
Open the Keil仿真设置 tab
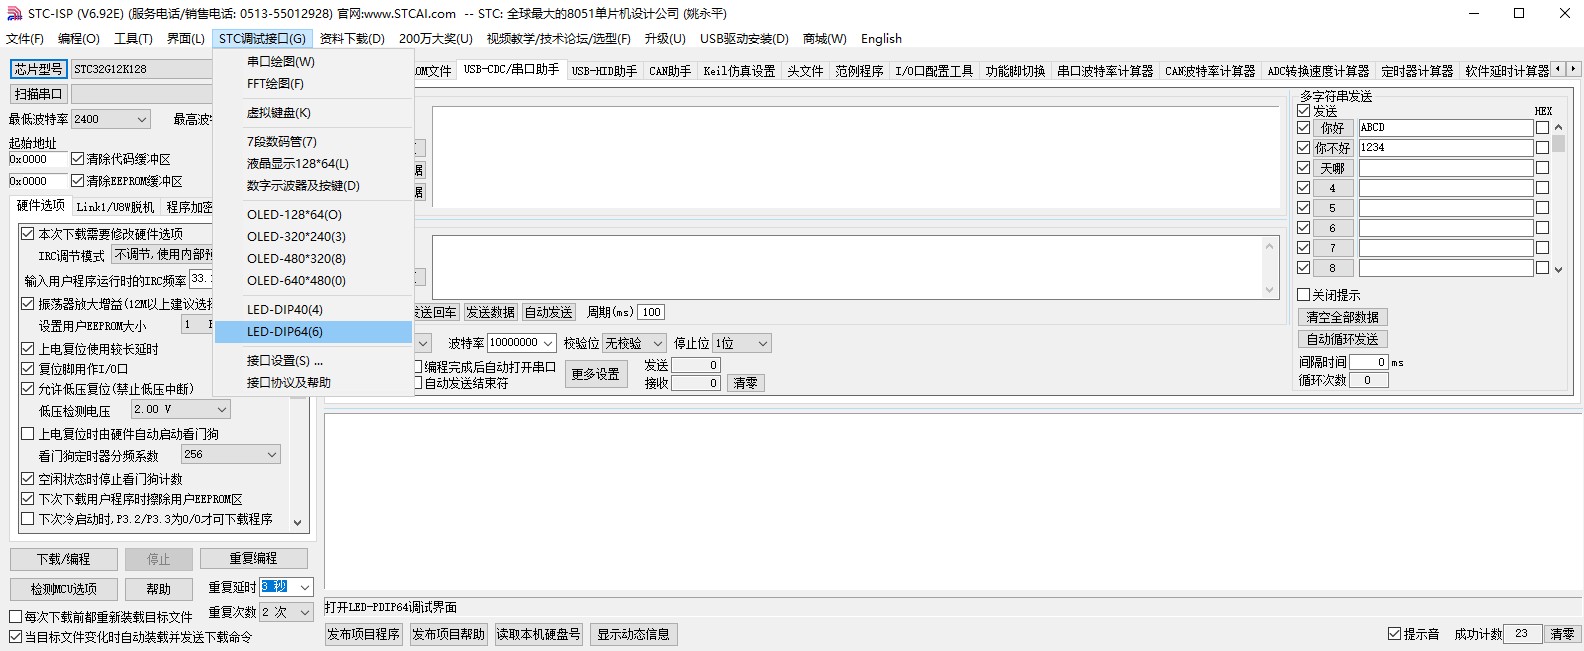[739, 71]
